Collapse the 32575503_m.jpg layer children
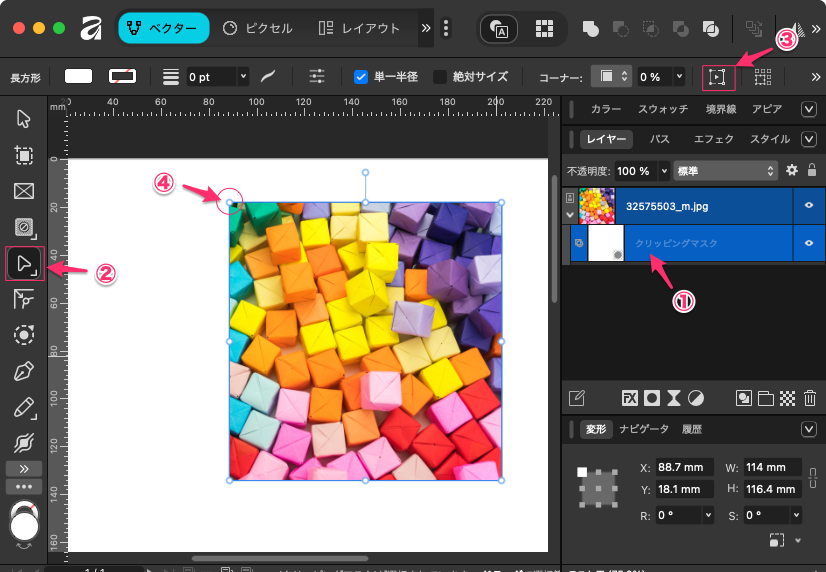 [570, 214]
